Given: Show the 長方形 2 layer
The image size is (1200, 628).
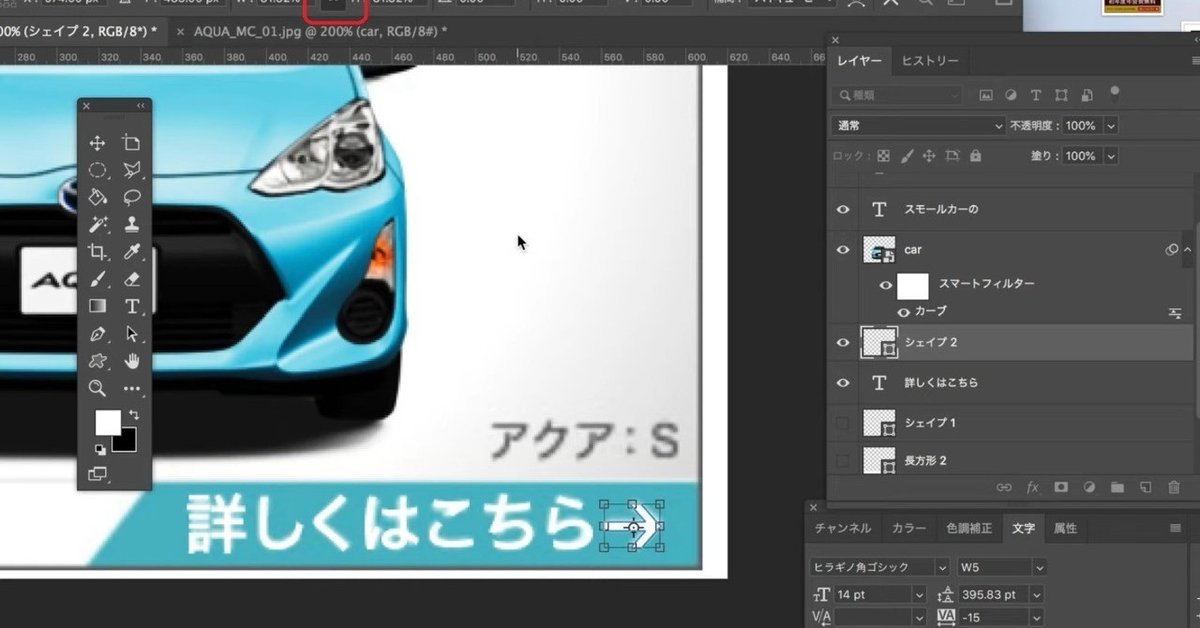Looking at the screenshot, I should [843, 461].
